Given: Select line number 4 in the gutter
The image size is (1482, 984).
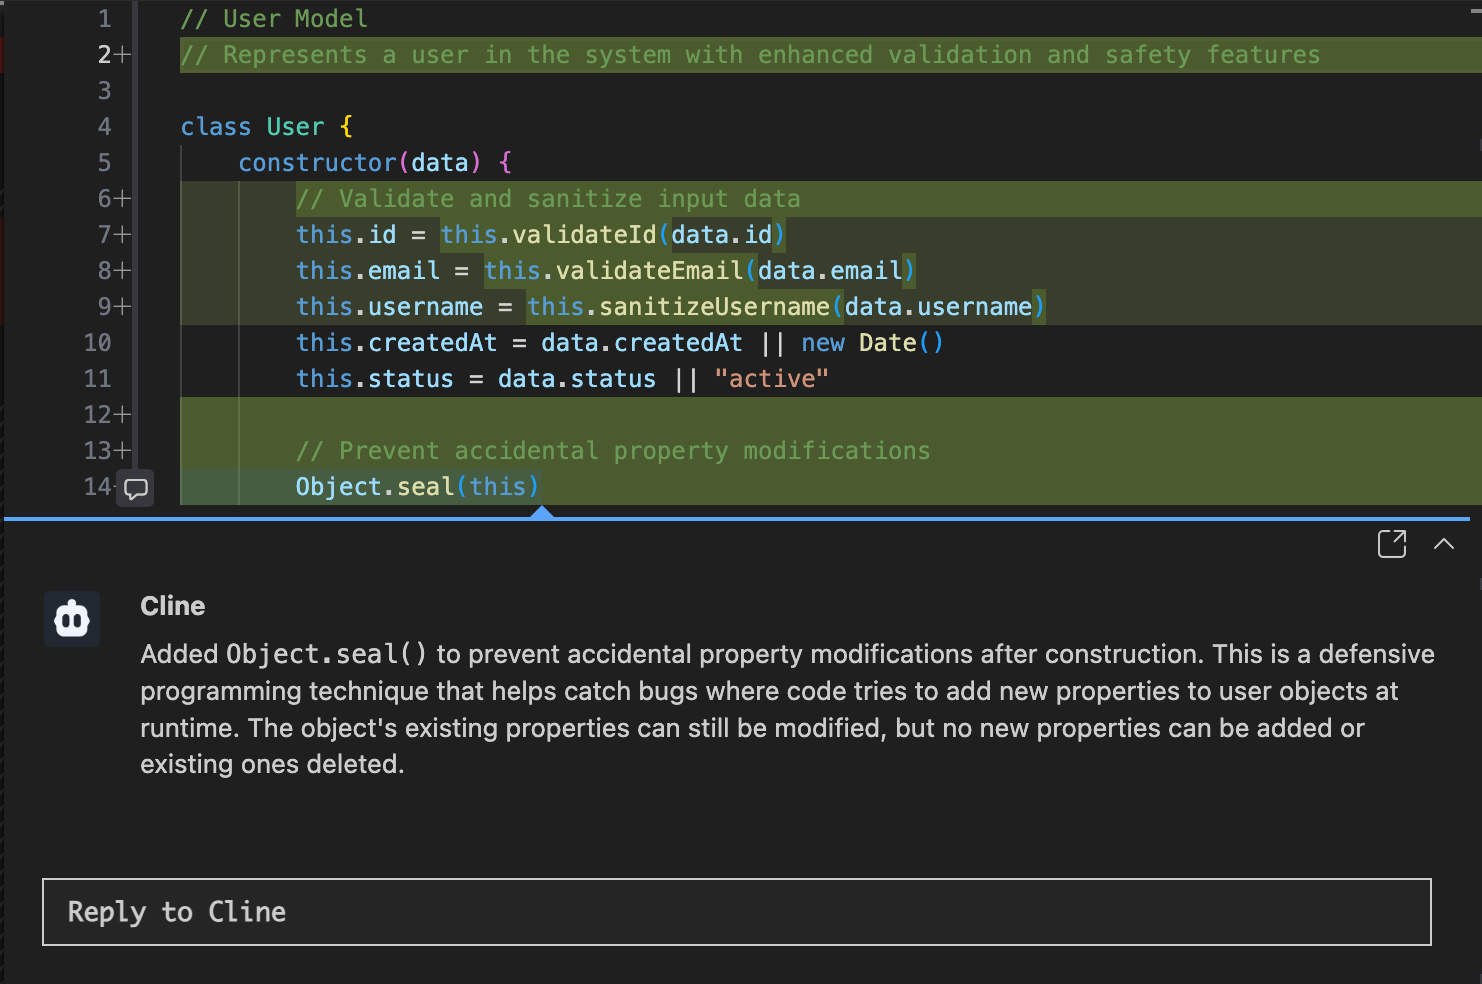Looking at the screenshot, I should (x=104, y=127).
